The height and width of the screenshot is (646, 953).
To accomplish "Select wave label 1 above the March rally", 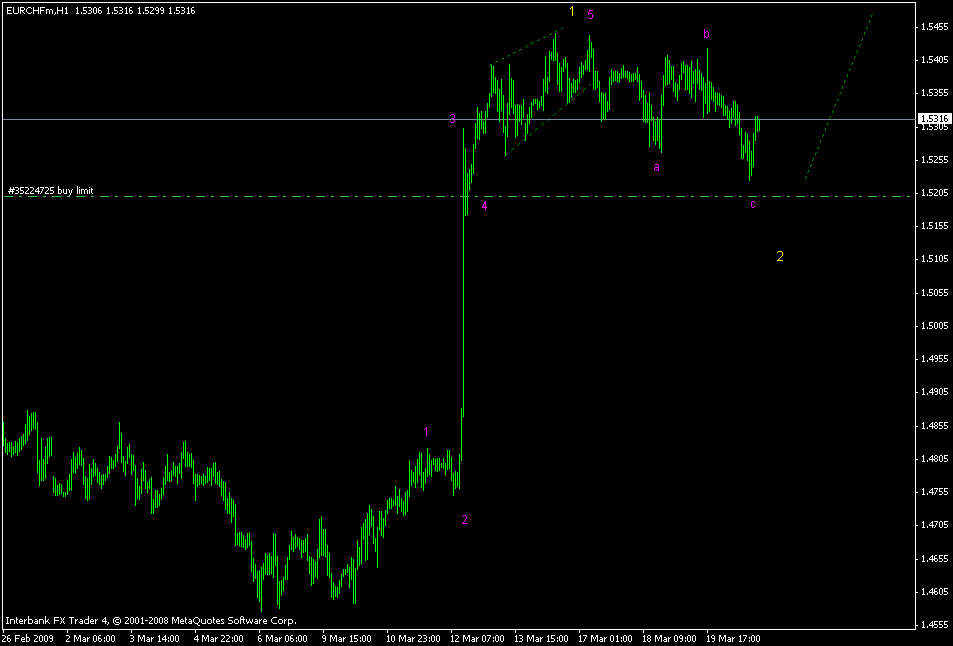I will point(425,431).
